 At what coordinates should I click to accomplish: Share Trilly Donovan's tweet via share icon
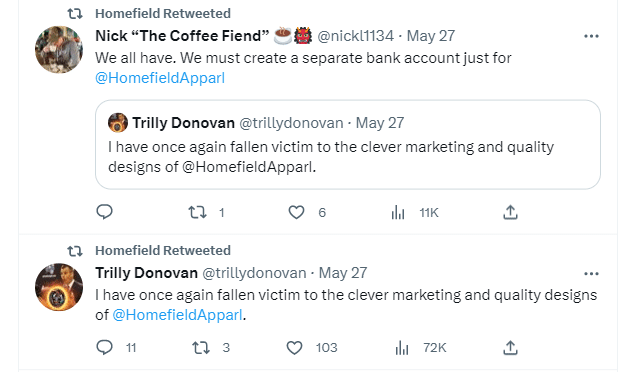[510, 348]
